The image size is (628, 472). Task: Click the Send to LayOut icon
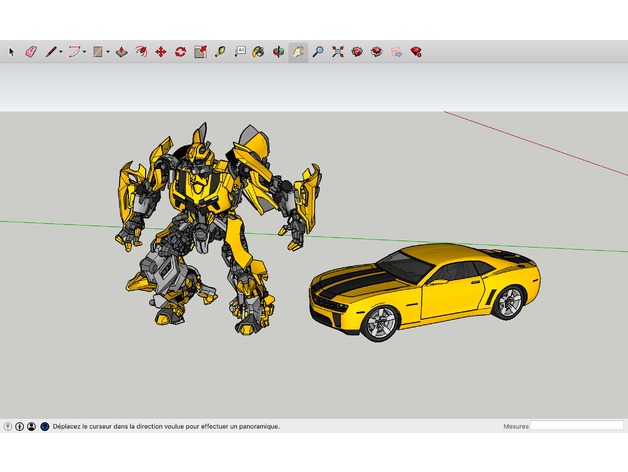pyautogui.click(x=396, y=52)
